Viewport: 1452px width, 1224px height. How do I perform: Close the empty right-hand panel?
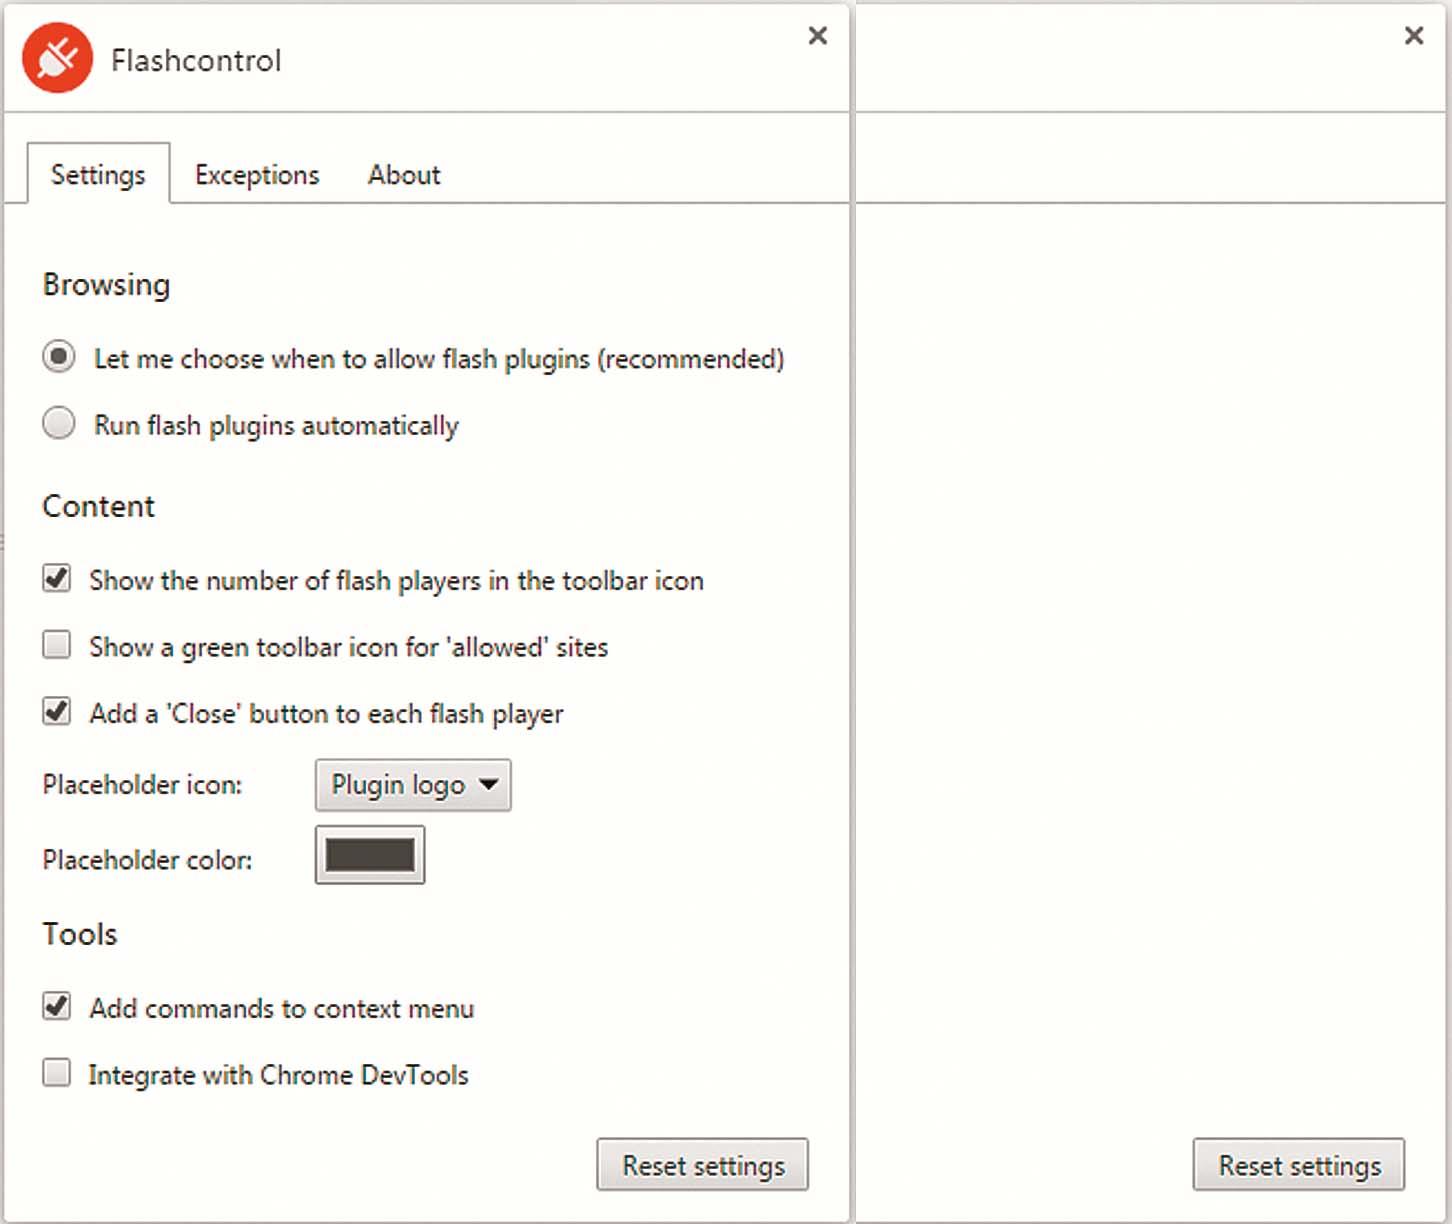point(1413,36)
